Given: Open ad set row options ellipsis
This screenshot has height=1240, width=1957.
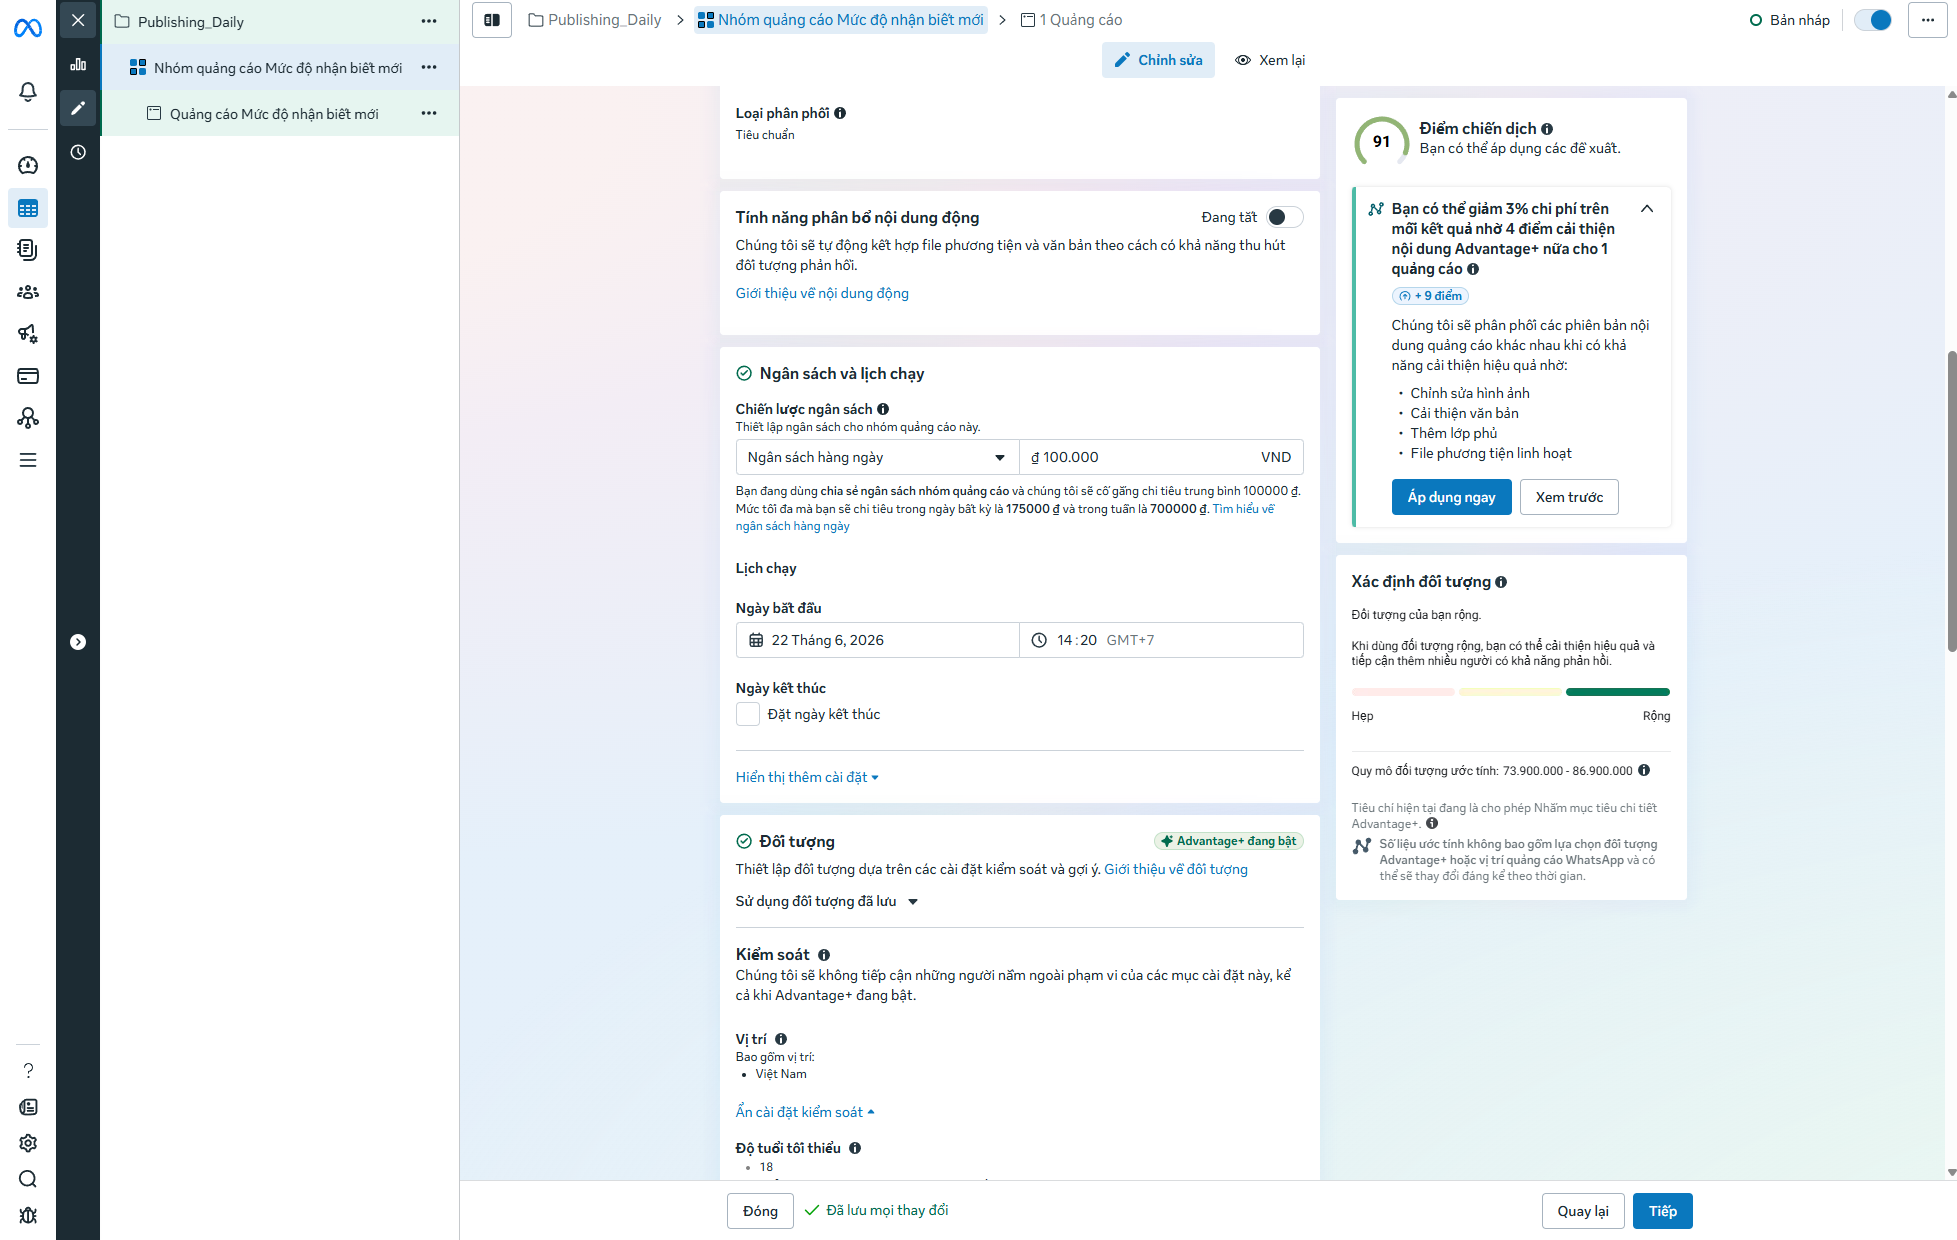Looking at the screenshot, I should [x=429, y=67].
